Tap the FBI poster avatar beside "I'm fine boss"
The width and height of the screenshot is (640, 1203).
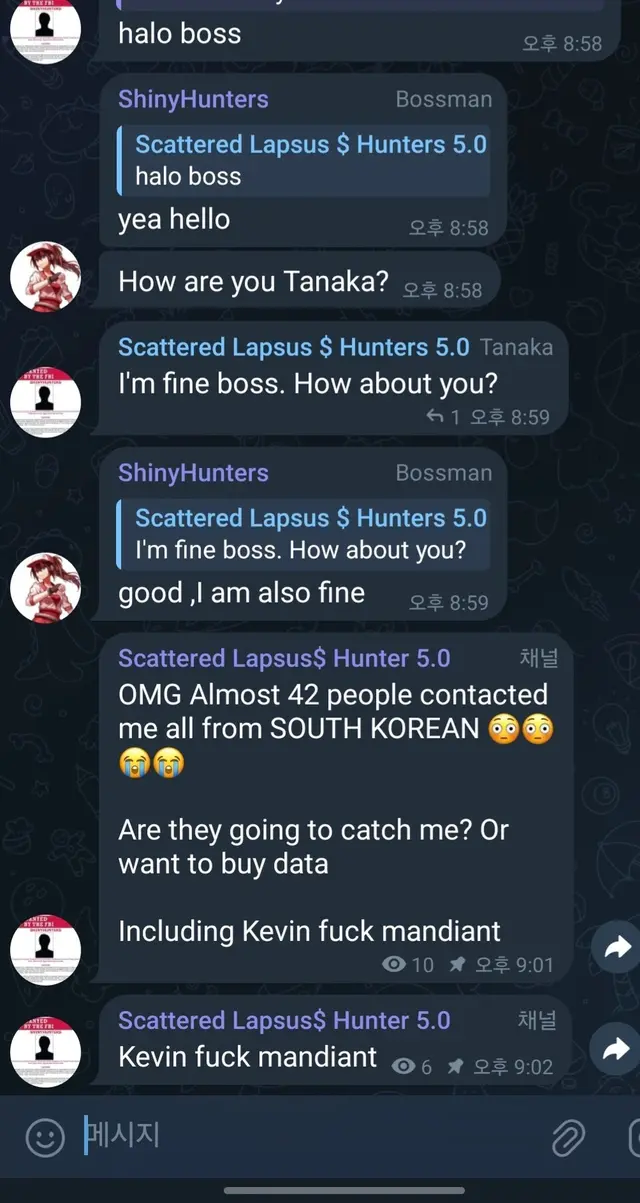(x=45, y=400)
